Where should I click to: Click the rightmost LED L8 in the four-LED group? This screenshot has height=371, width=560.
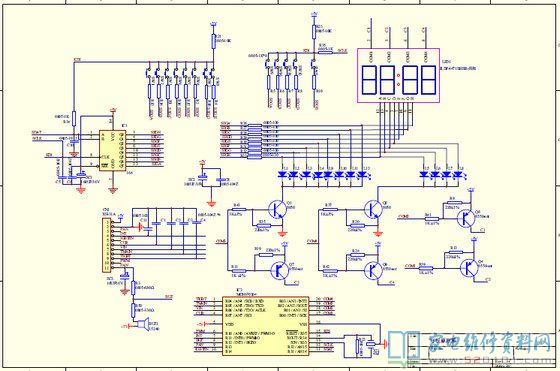[458, 175]
